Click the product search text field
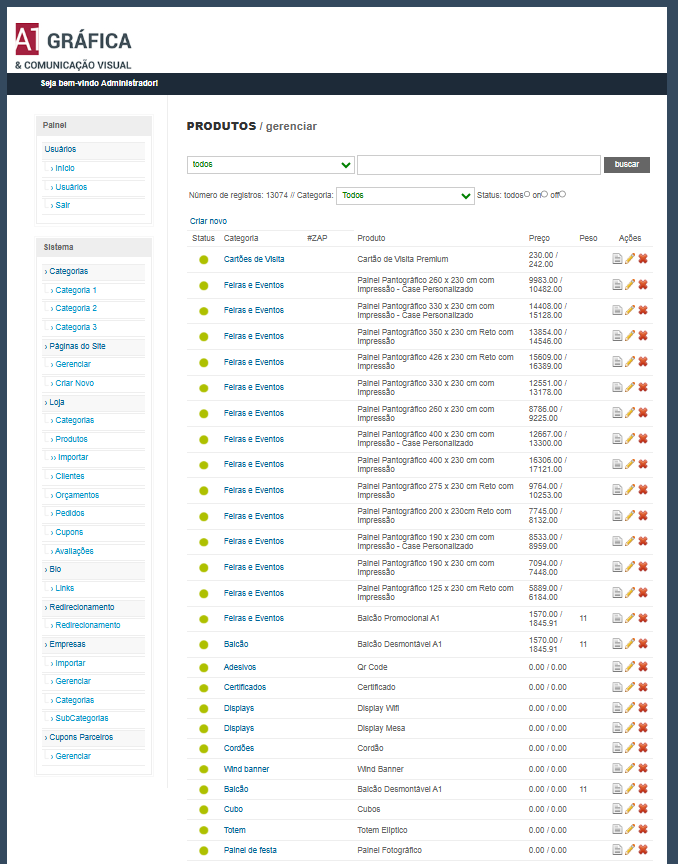 pos(479,165)
